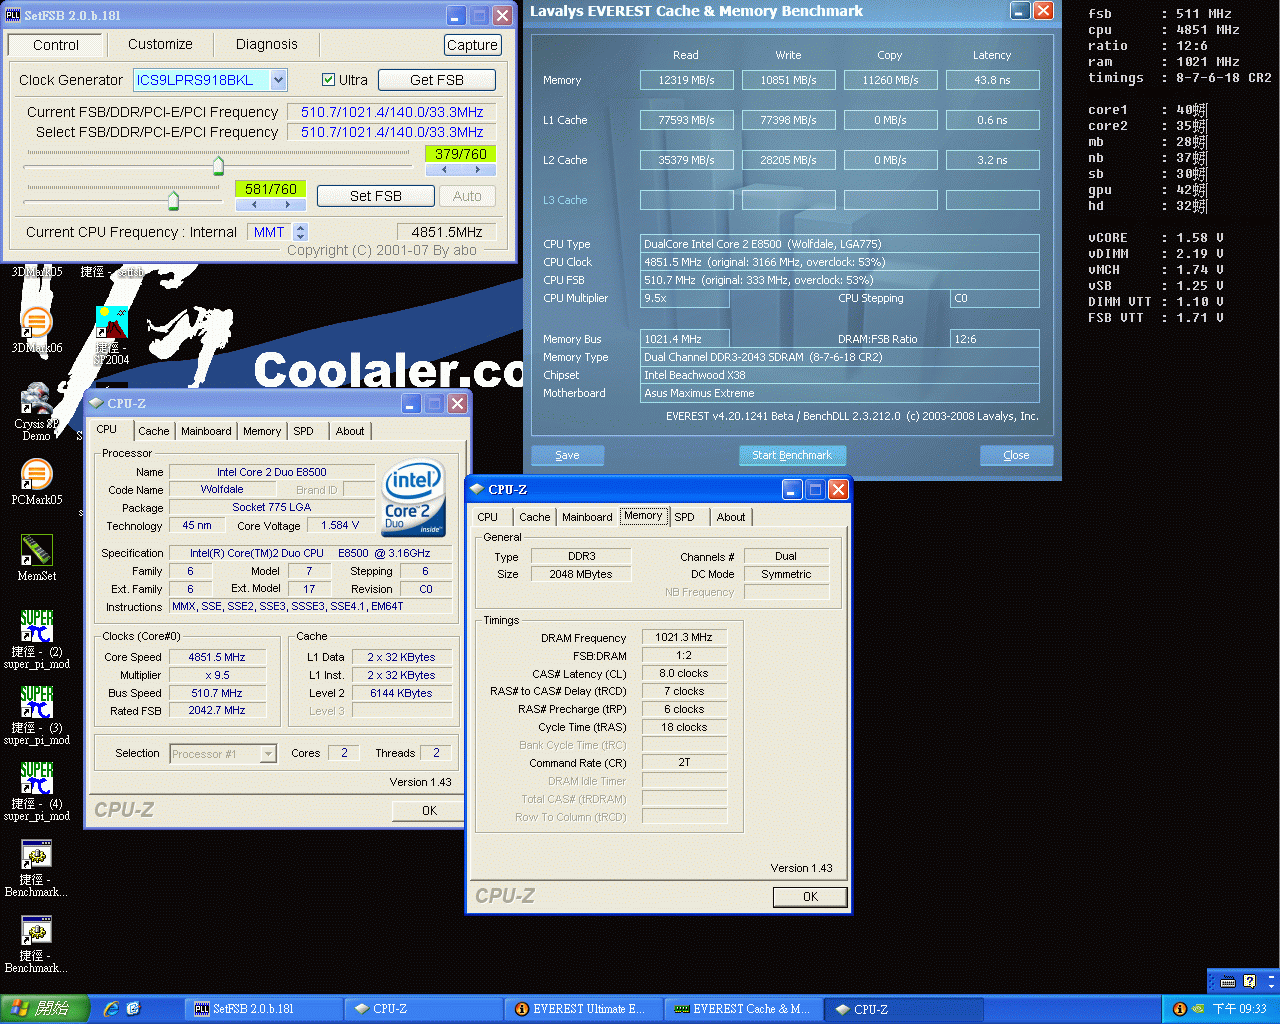
Task: Open the SPD tab in the CPU-Z memory window
Action: pyautogui.click(x=684, y=517)
